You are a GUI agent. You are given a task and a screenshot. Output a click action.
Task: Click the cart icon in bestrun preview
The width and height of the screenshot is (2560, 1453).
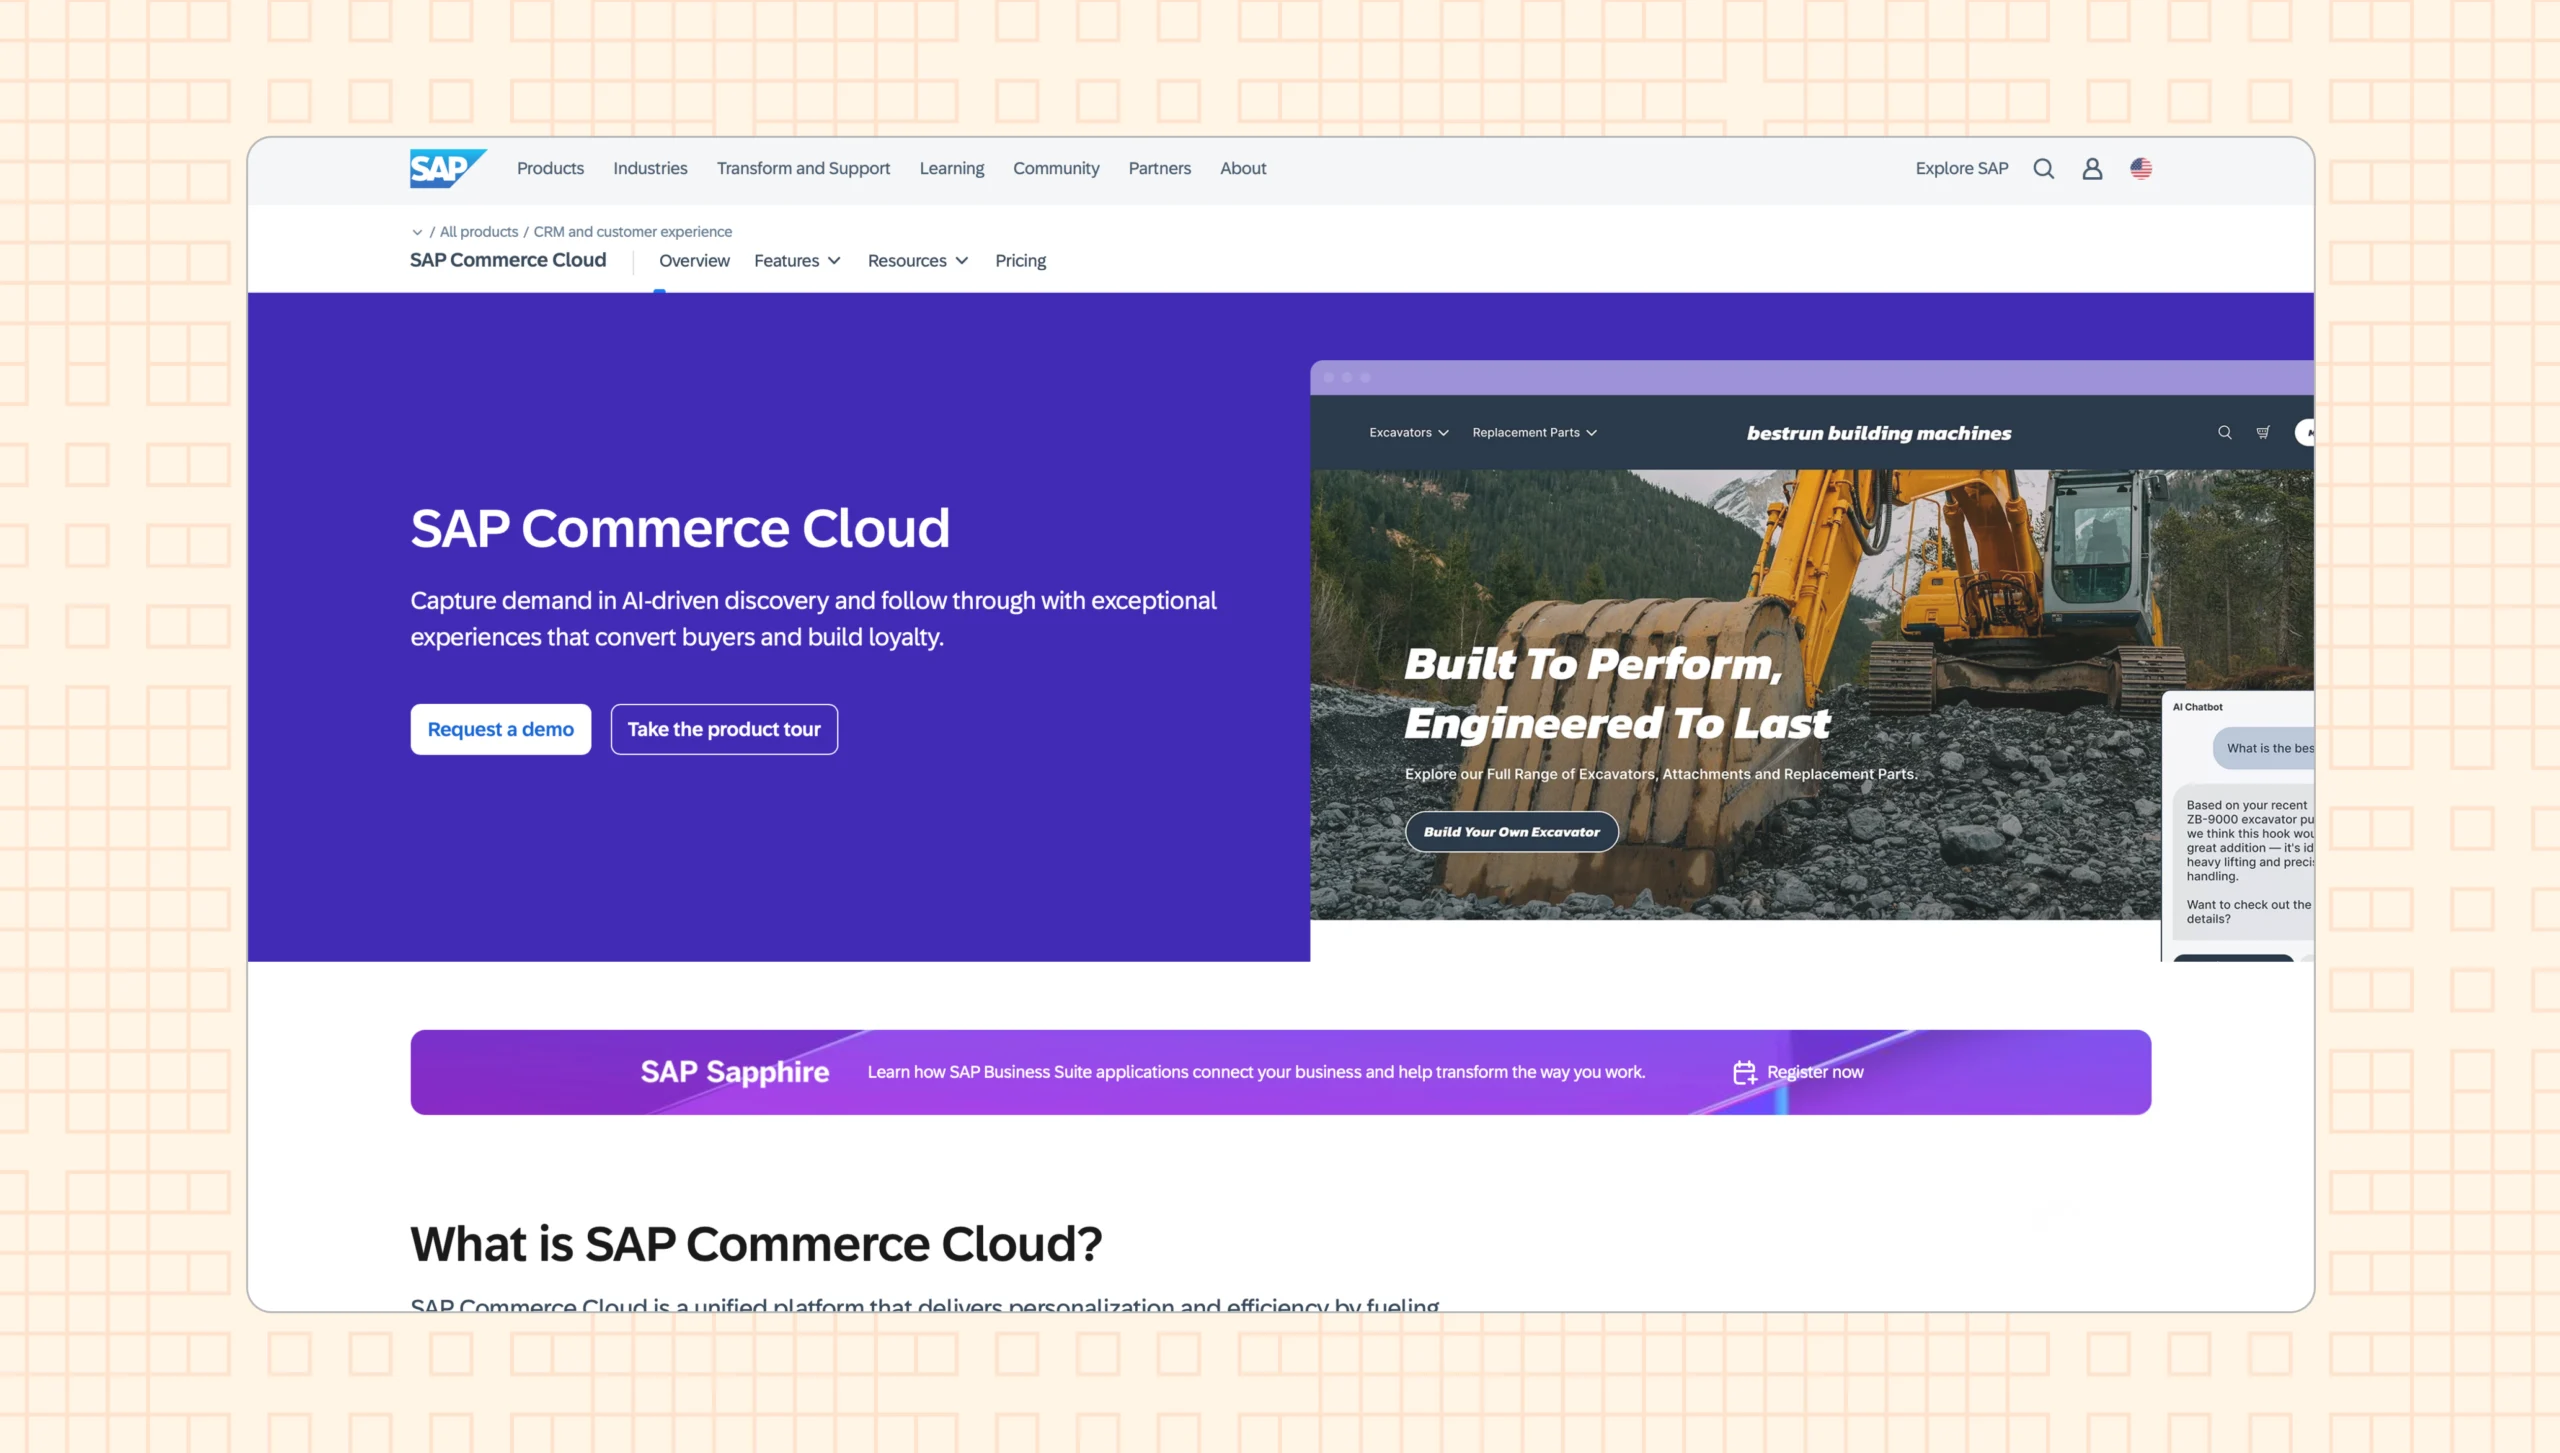[2263, 432]
